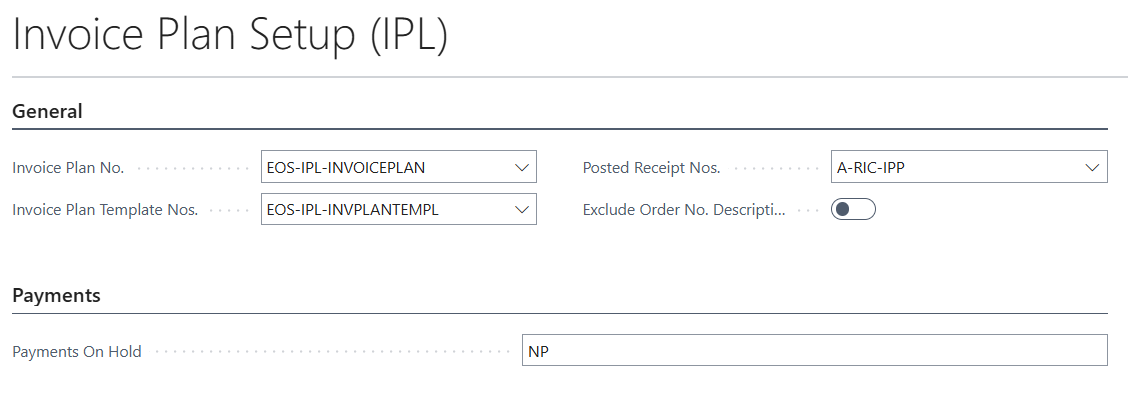Click the dotted leader after Posted Receipt Nos.

point(775,169)
